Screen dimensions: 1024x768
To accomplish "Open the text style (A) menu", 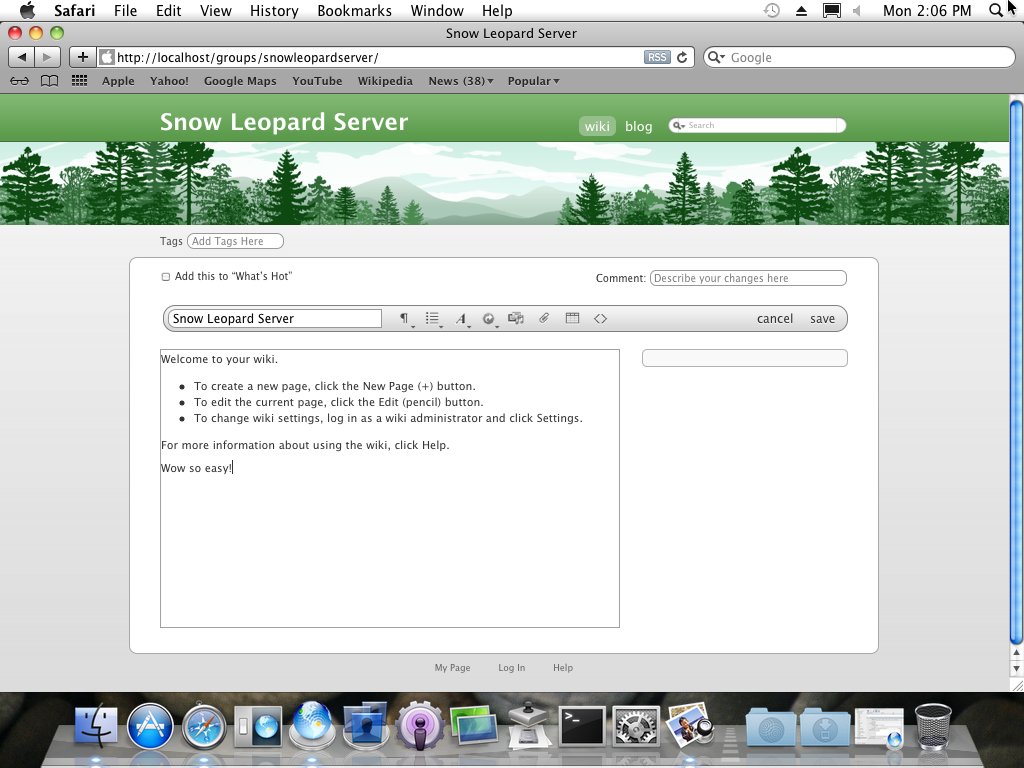I will coord(462,319).
